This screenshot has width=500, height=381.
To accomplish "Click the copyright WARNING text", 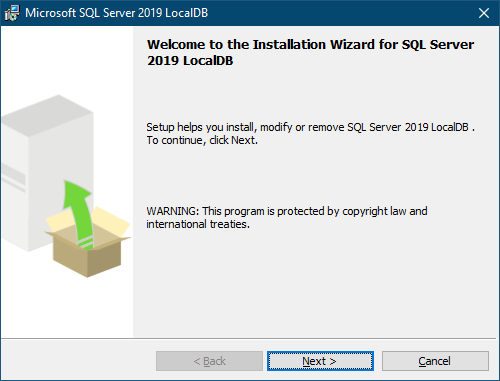I will click(x=287, y=217).
